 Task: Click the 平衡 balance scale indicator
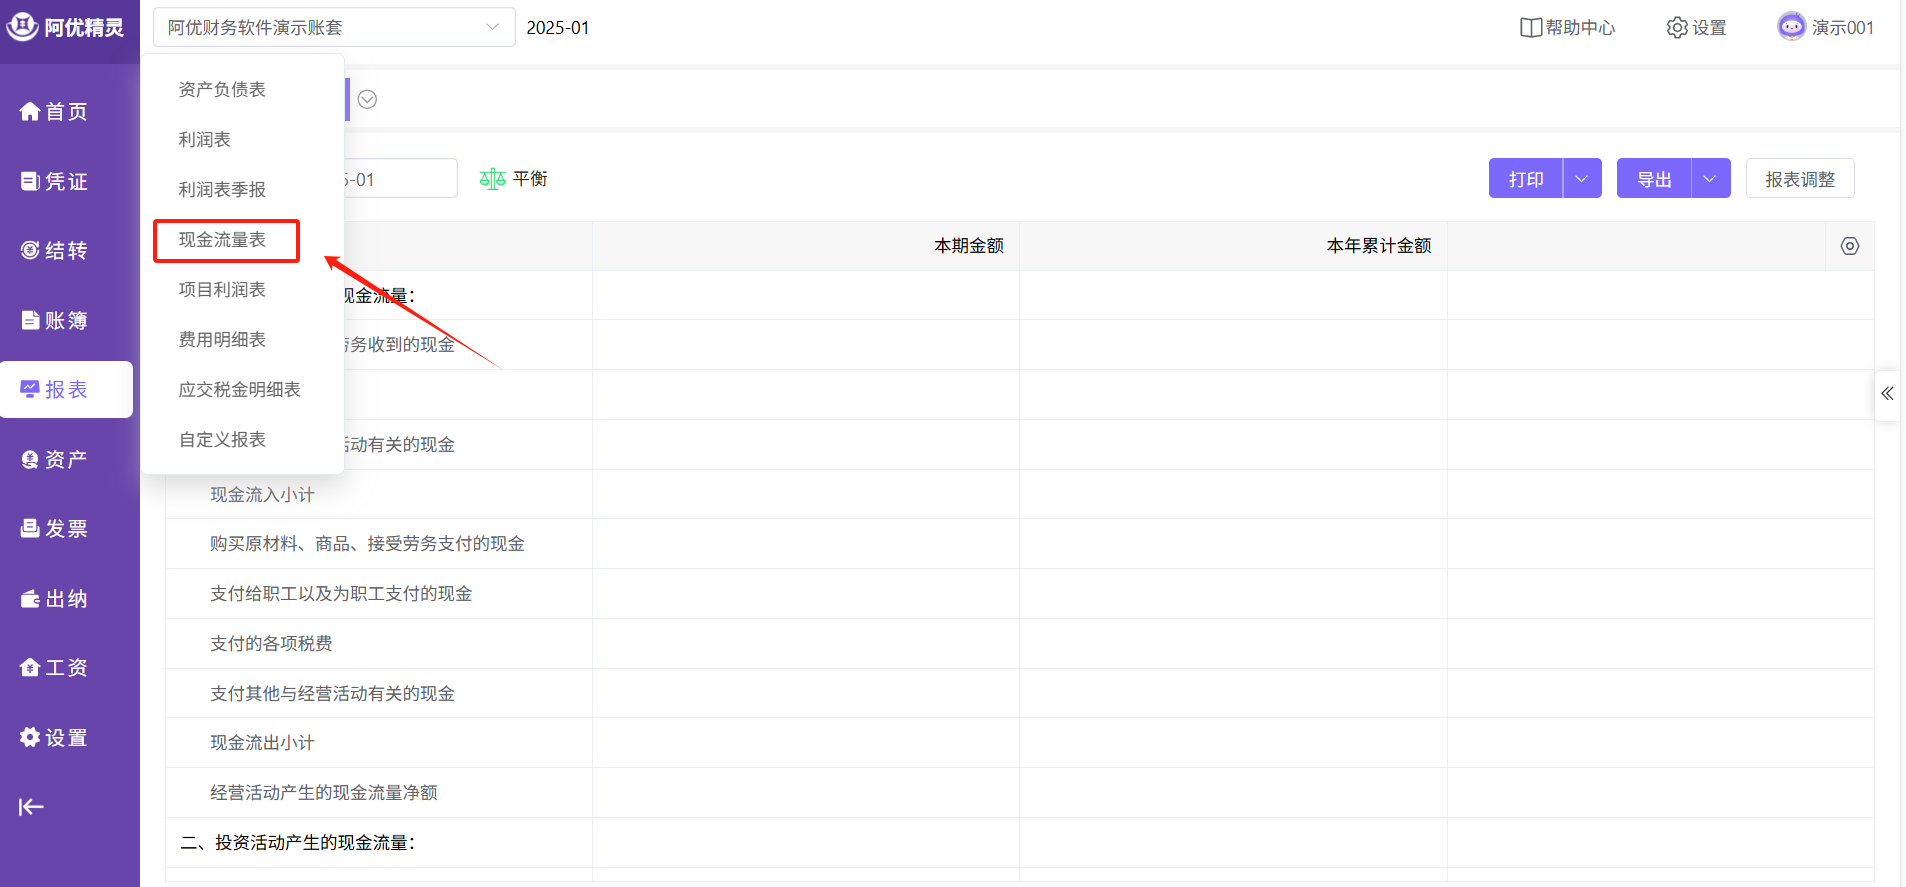click(514, 179)
